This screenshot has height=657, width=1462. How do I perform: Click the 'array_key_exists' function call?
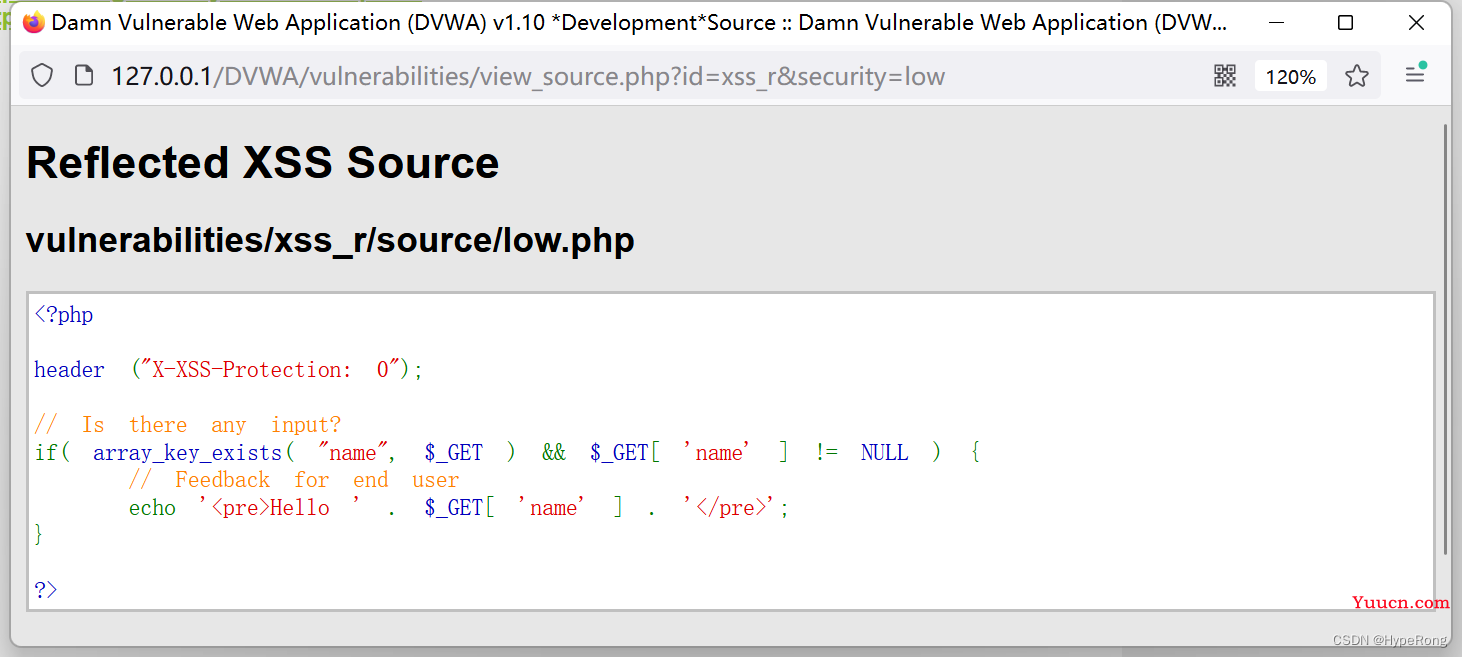188,453
